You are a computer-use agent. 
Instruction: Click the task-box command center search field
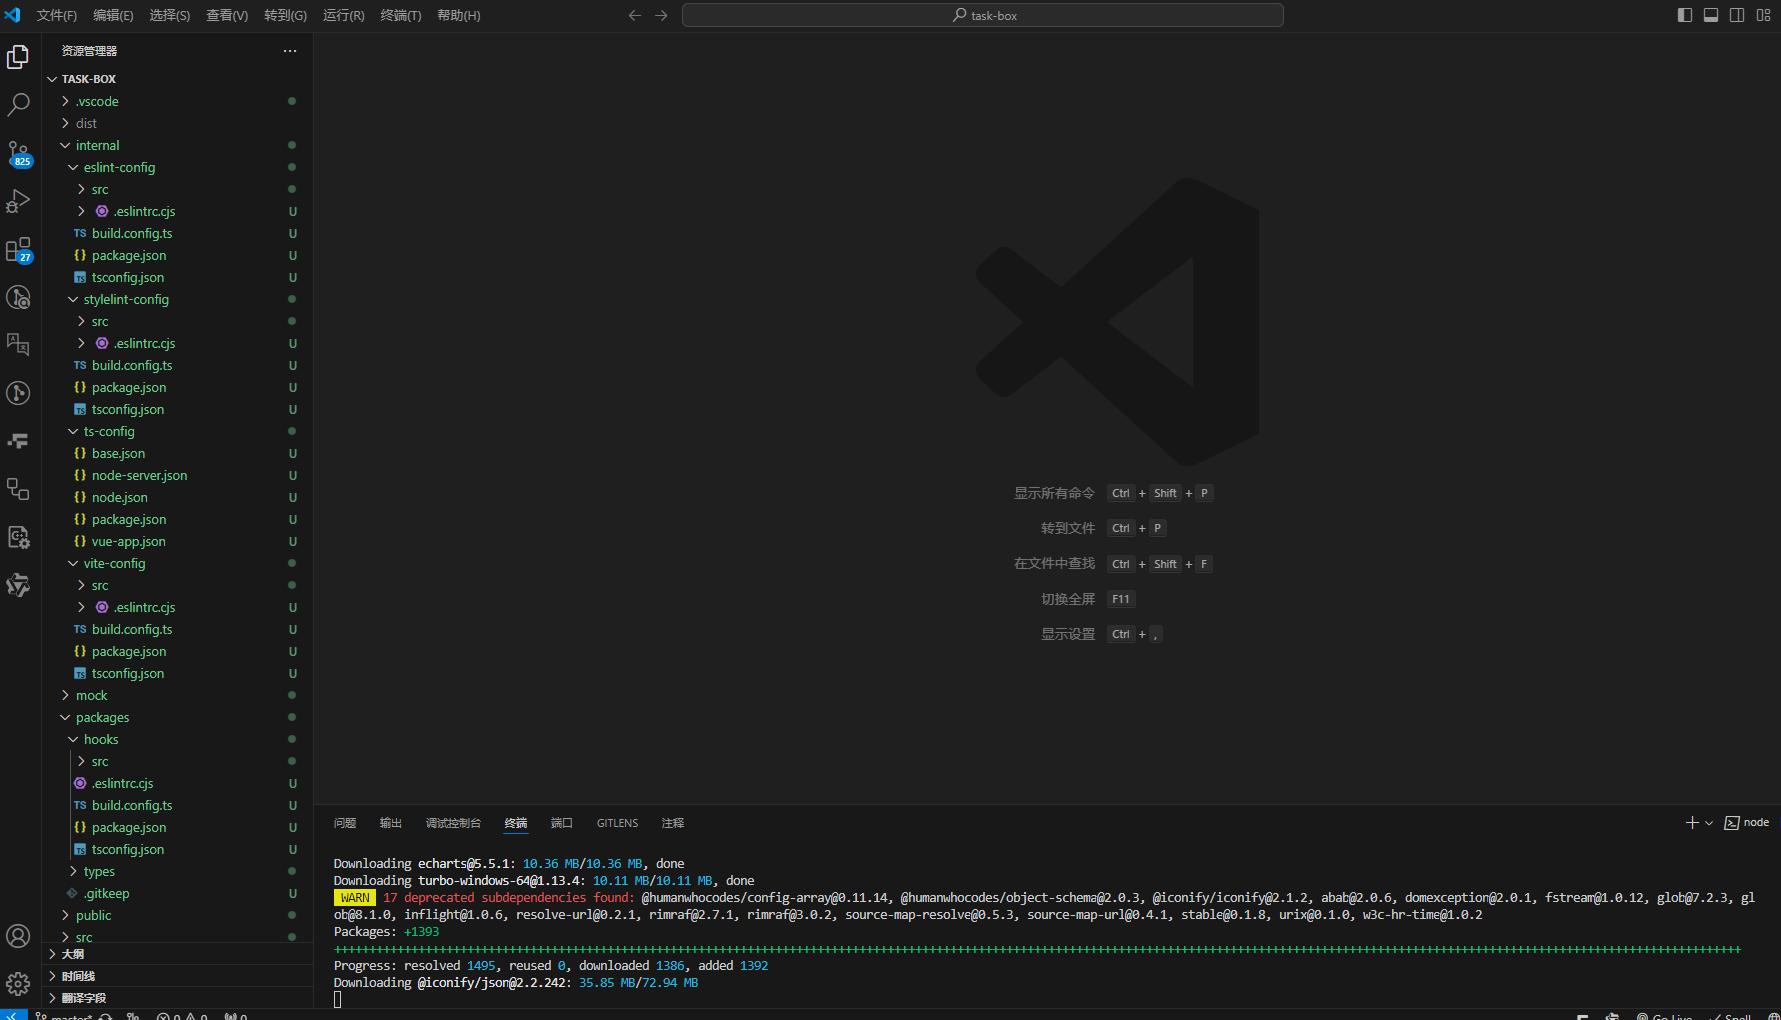(983, 15)
